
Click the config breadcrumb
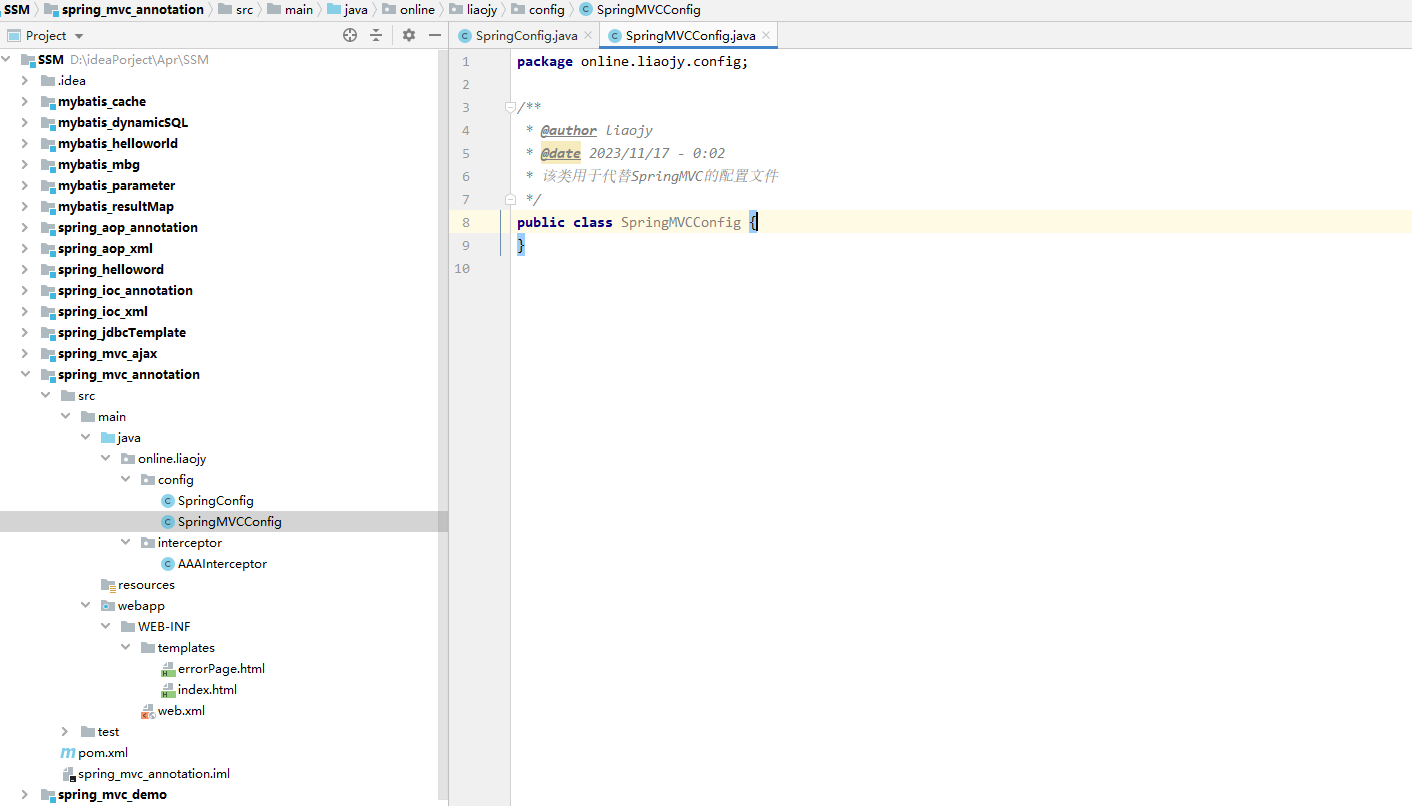coord(538,9)
